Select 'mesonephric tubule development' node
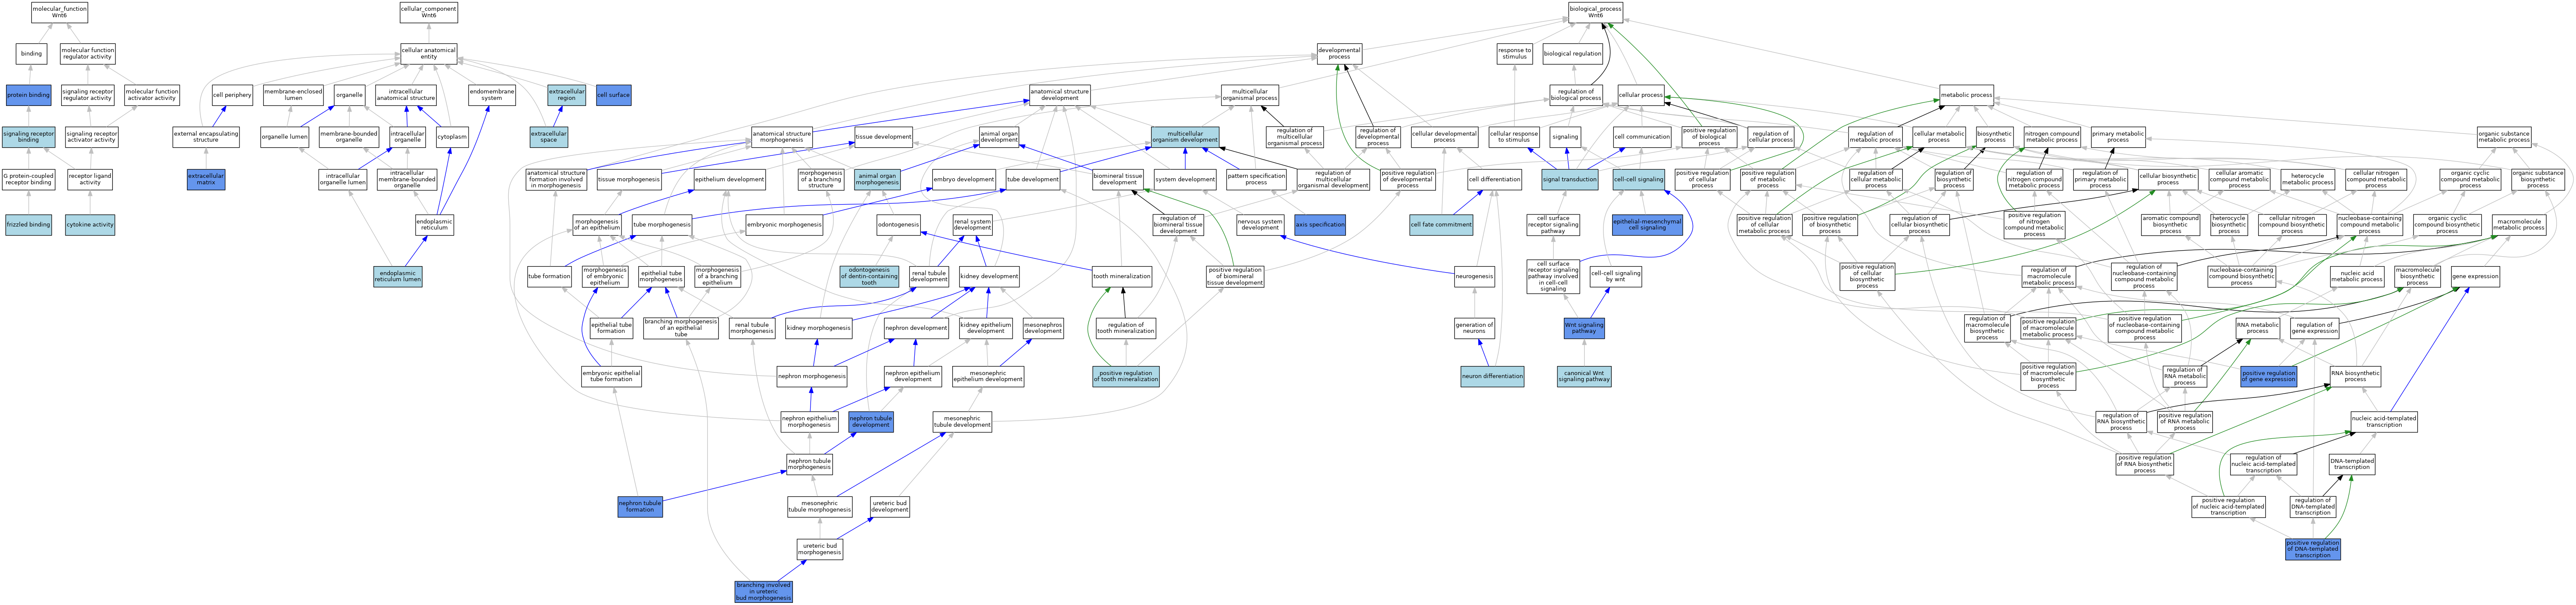Screen dimensions: 2576x605 coord(962,422)
